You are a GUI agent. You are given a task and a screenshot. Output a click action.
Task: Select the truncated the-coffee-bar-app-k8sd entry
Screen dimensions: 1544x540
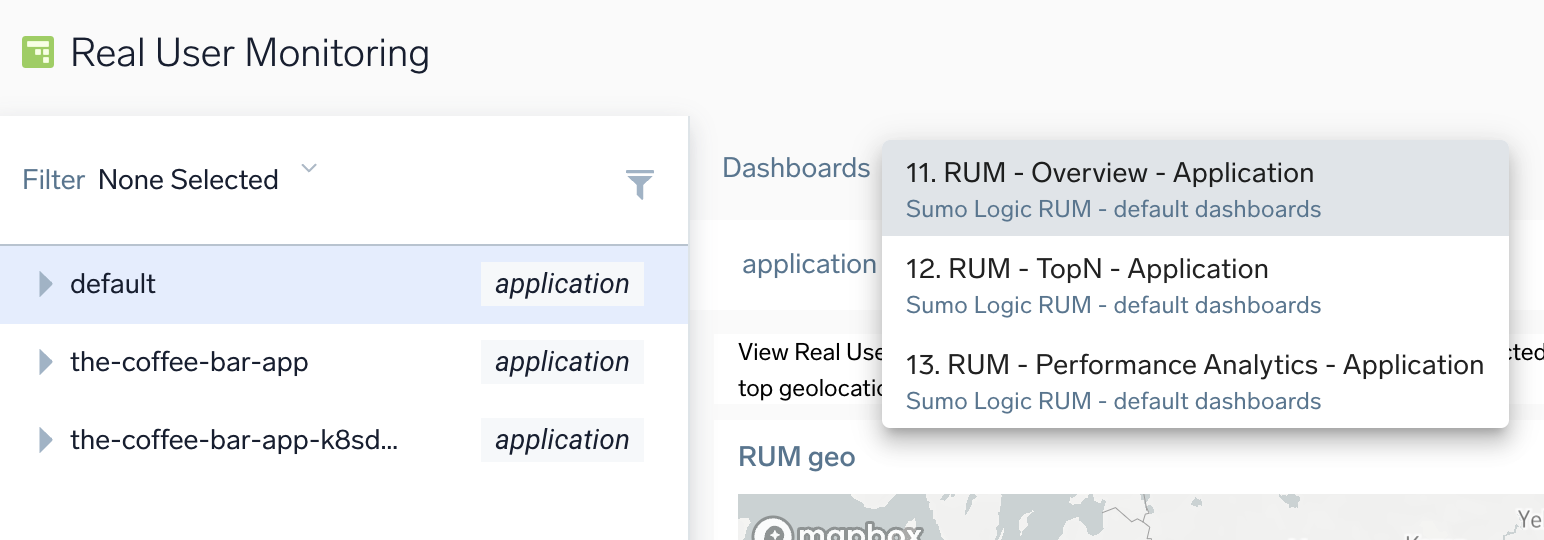point(234,440)
